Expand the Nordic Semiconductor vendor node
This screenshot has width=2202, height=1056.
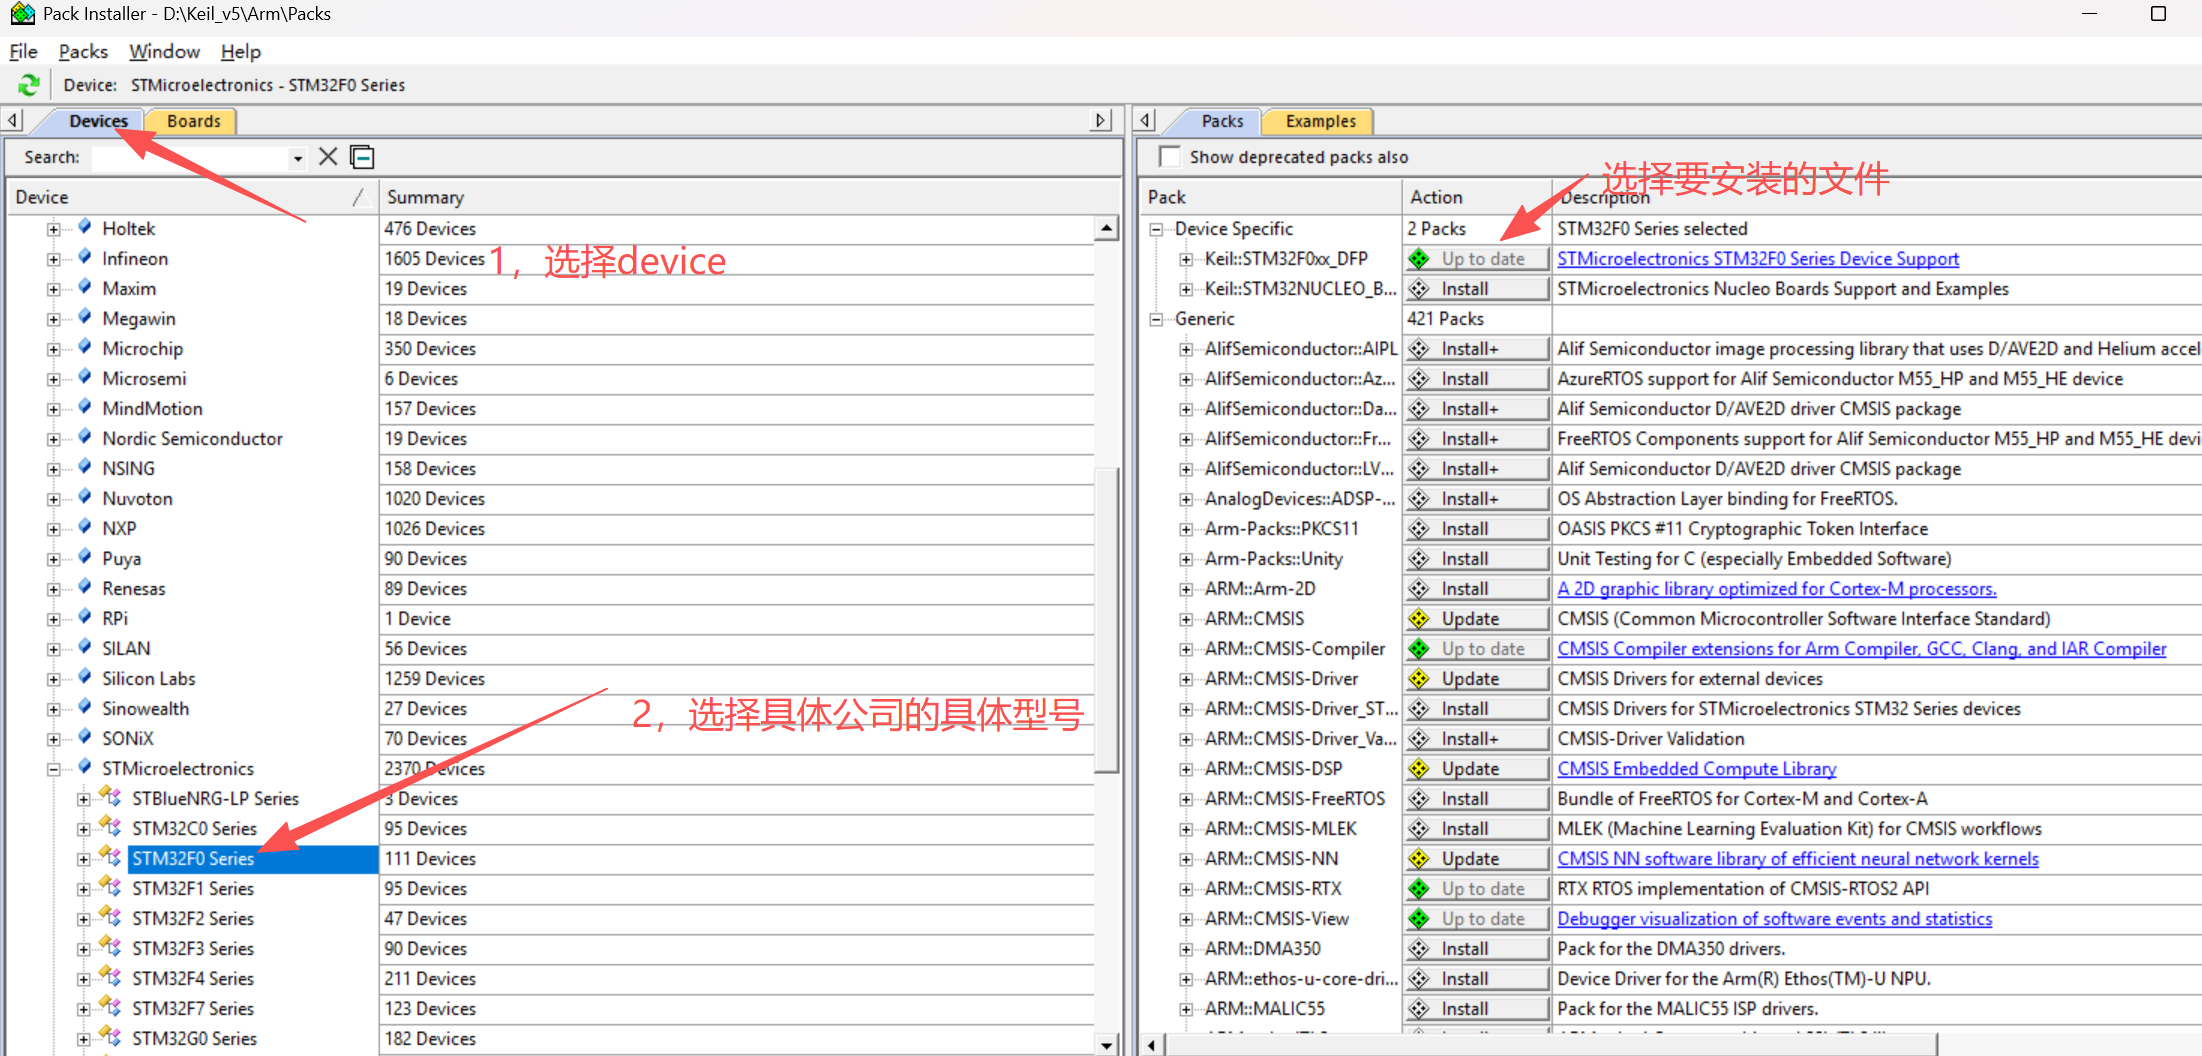[53, 439]
